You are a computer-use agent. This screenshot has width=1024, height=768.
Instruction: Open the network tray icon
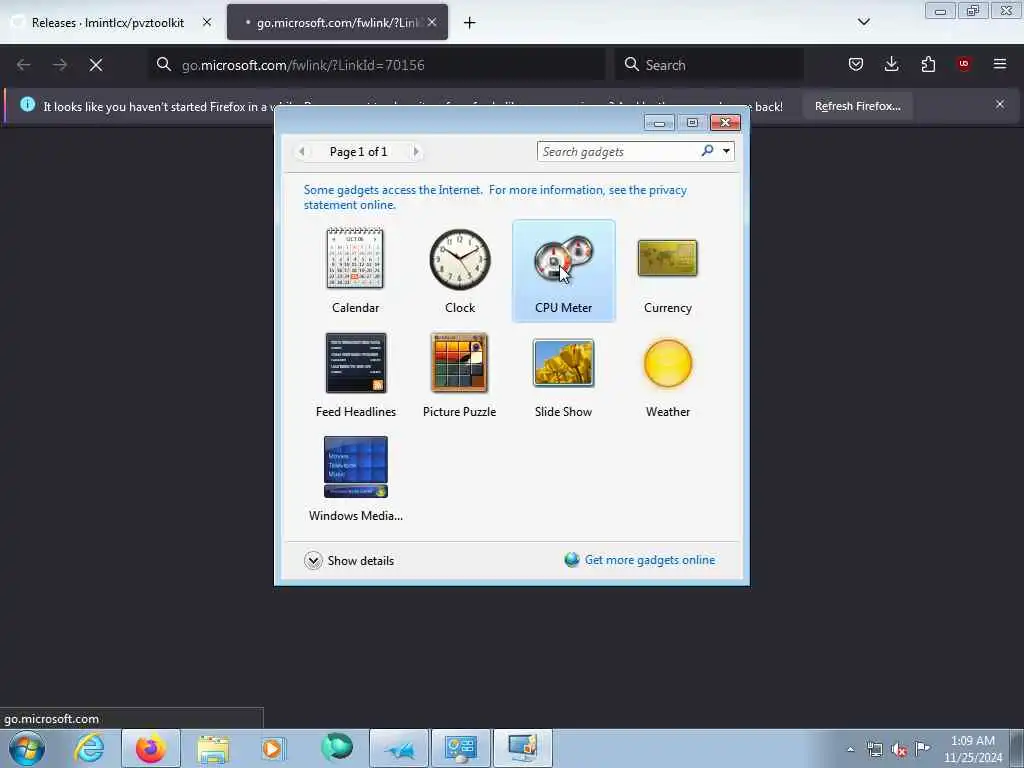pyautogui.click(x=875, y=749)
